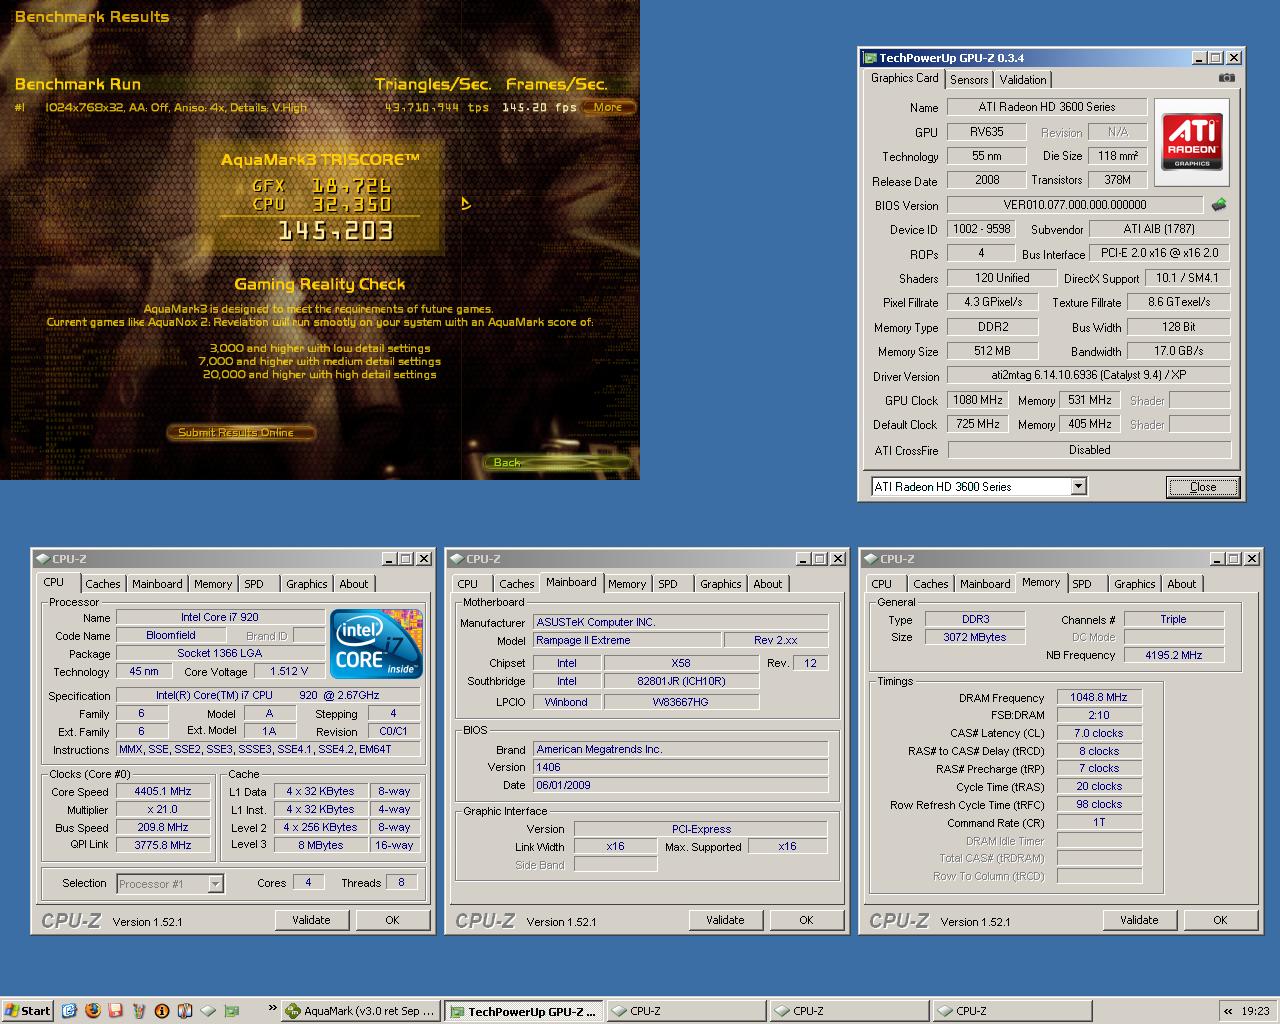Save the BIOS with the green chip icon
1280x1024 pixels.
tap(1218, 205)
